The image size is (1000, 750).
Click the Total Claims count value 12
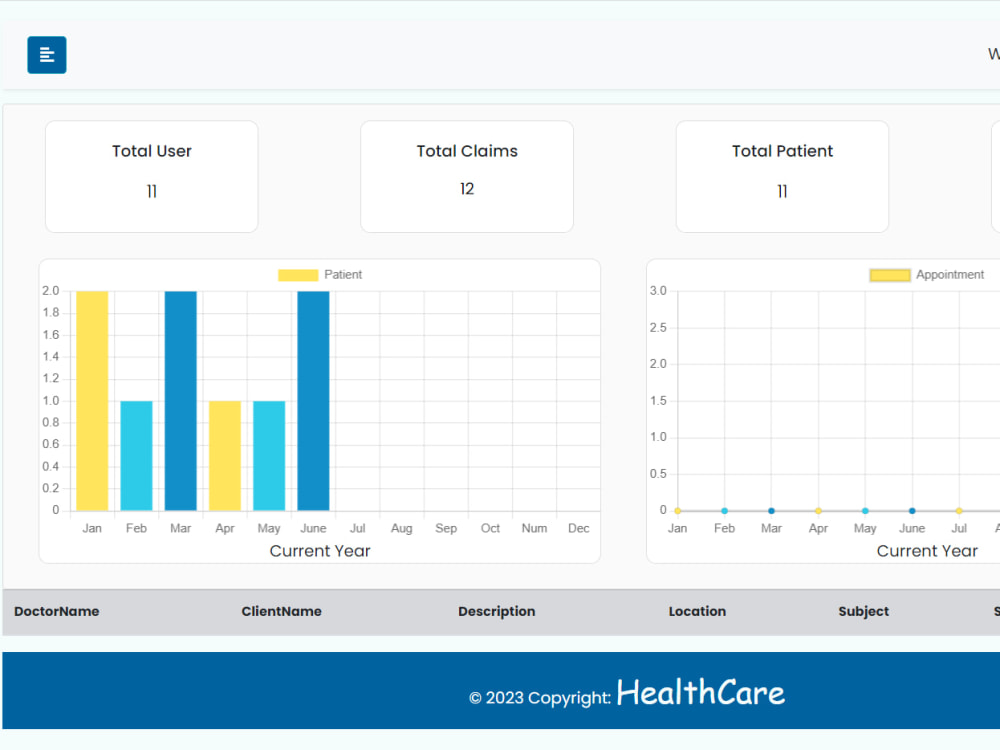(467, 189)
